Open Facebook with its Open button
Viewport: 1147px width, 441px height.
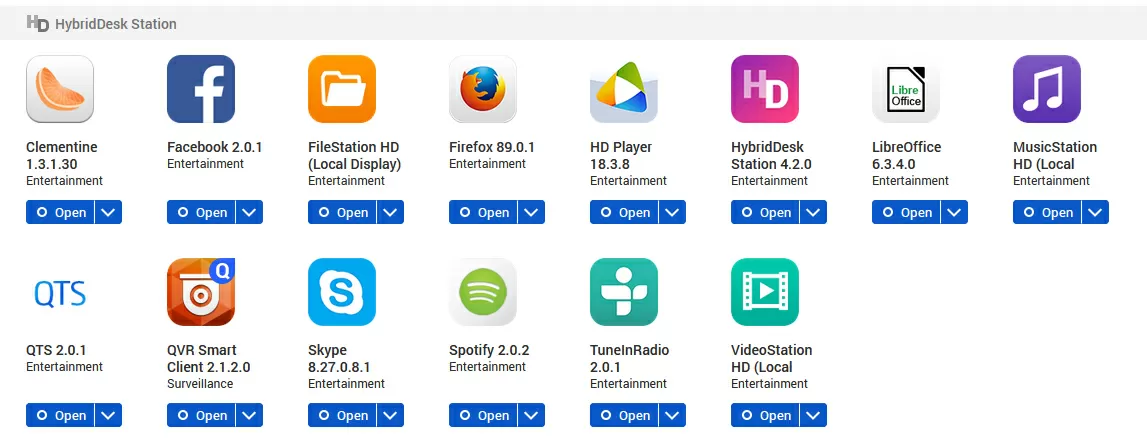coord(201,212)
